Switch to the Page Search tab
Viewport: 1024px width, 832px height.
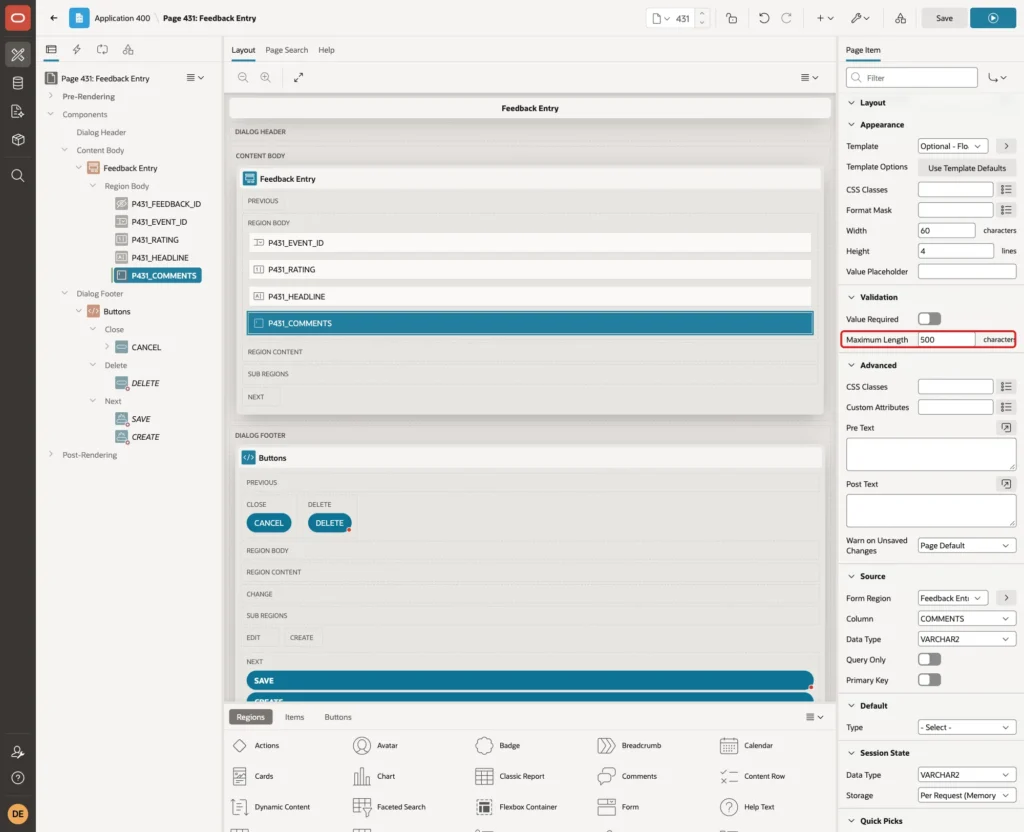287,50
